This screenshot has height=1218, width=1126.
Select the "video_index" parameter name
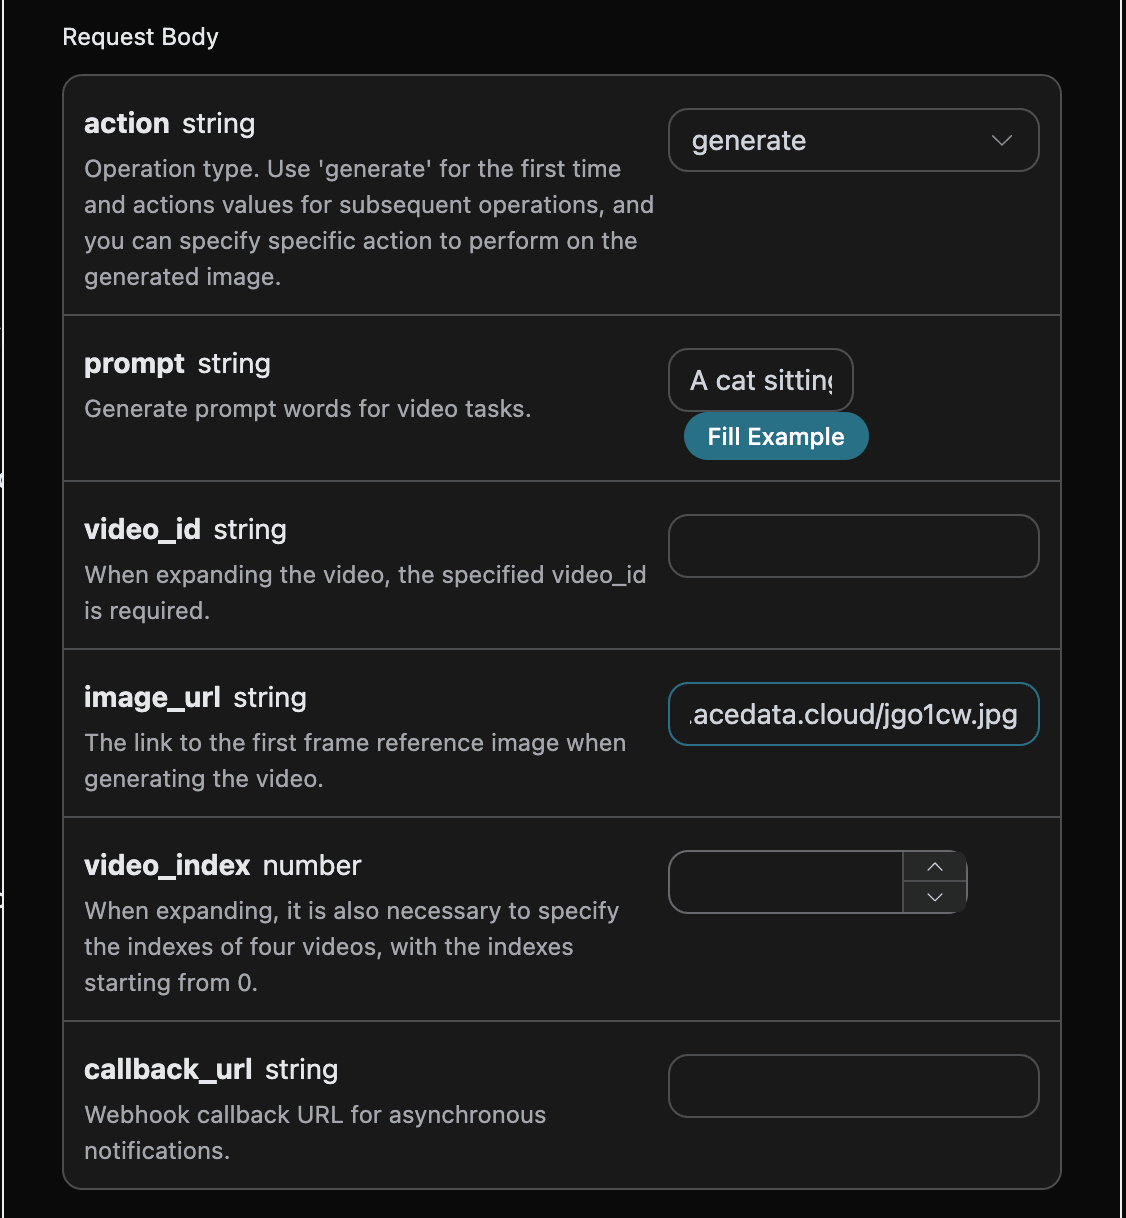167,865
